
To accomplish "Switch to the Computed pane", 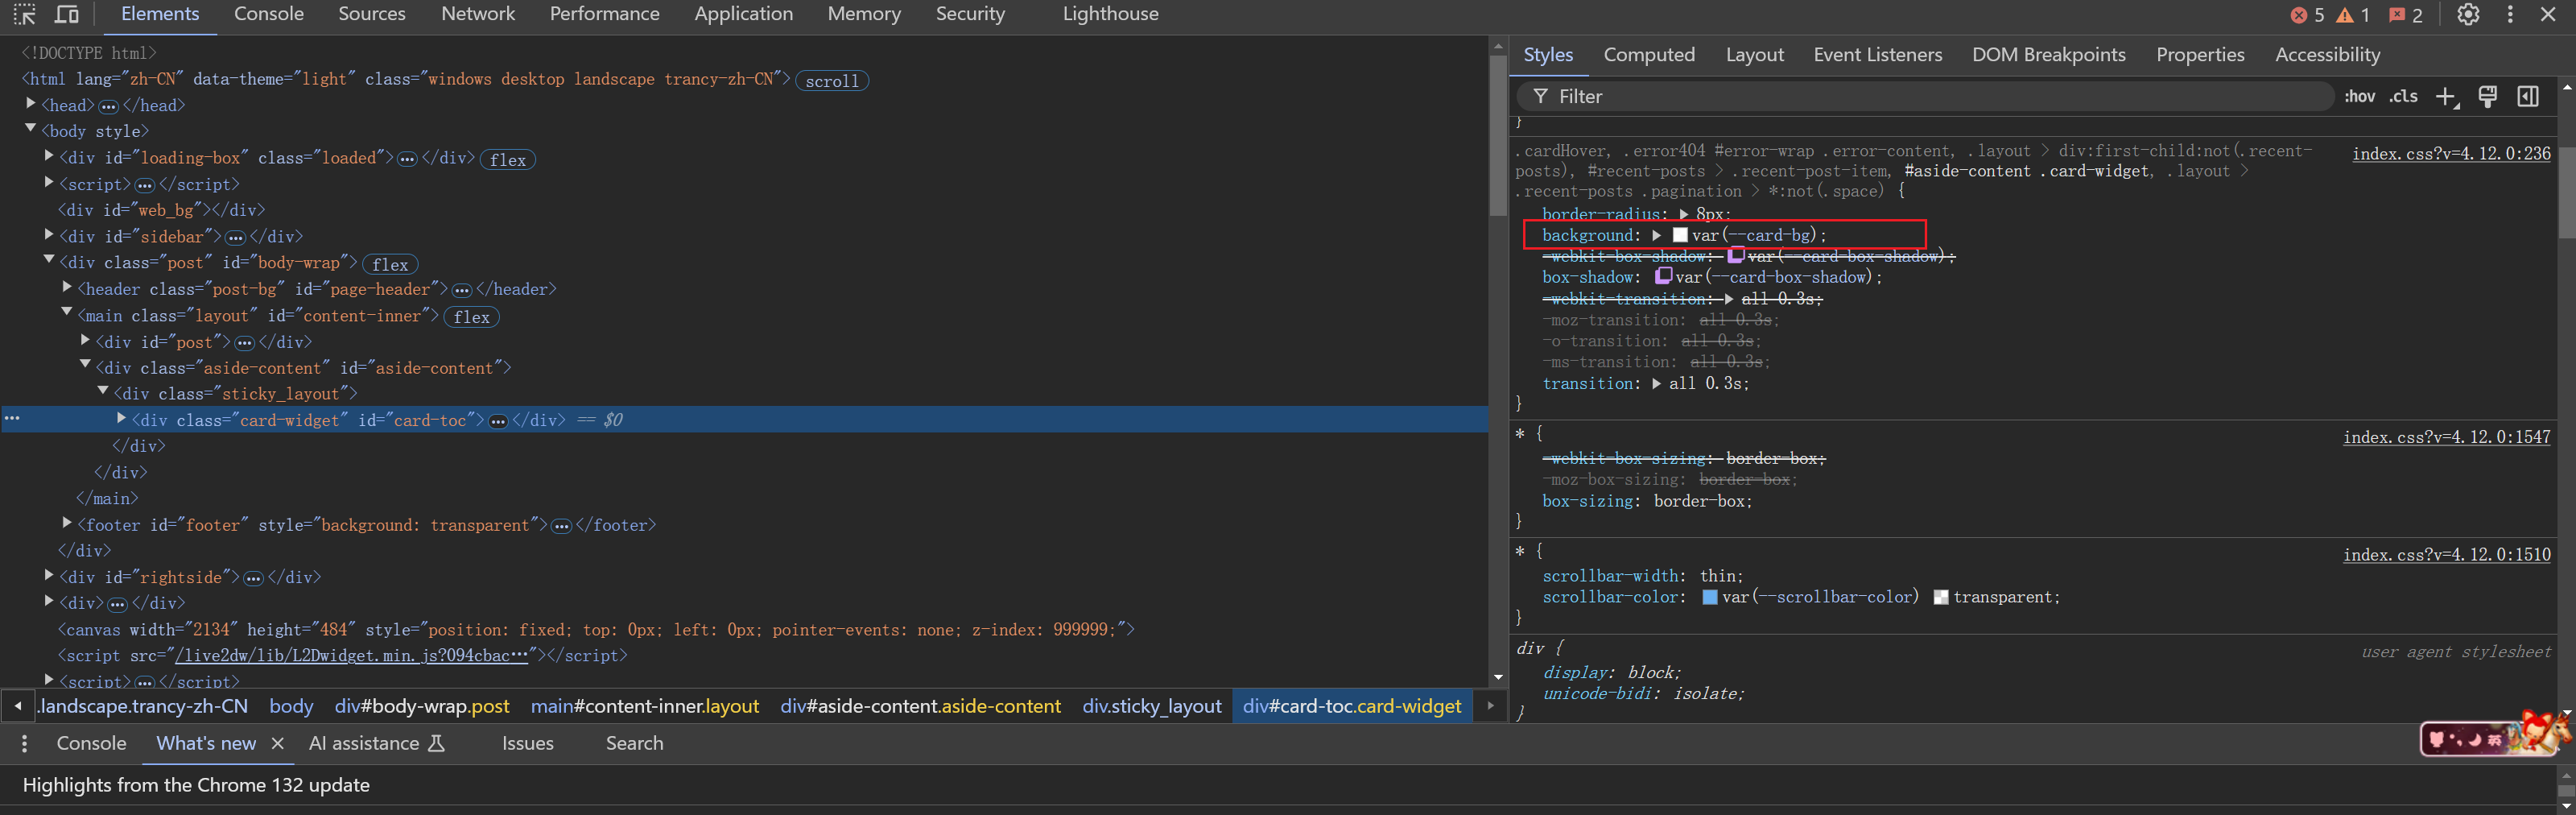I will 1649,55.
